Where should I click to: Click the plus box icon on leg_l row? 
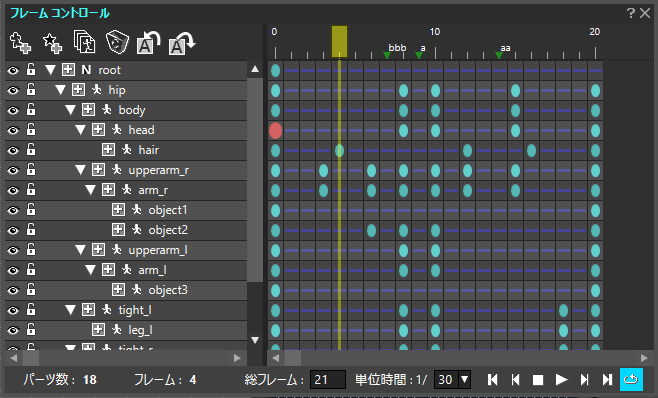click(x=98, y=330)
